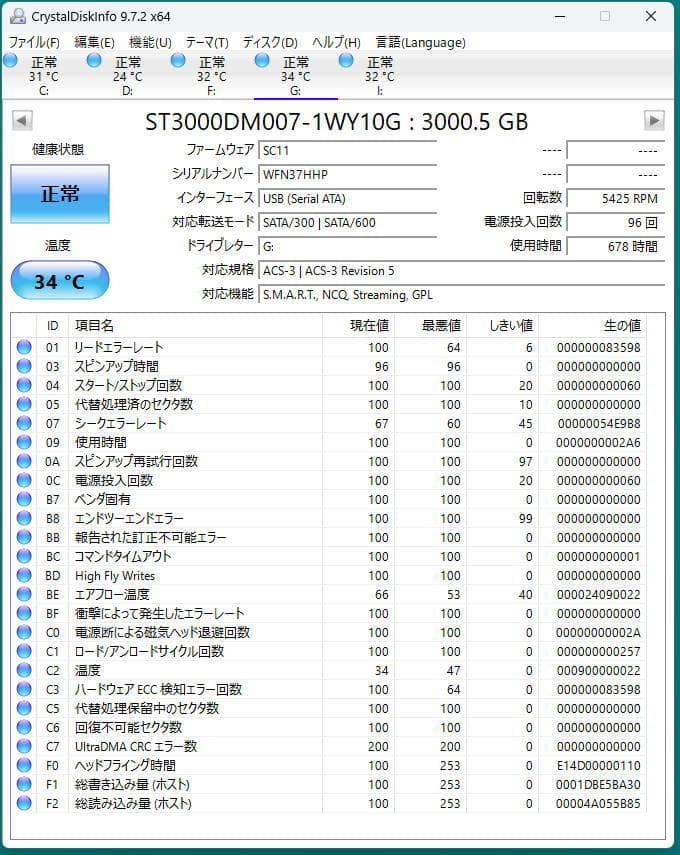Select the I: drive status icon
The height and width of the screenshot is (855, 680).
[346, 61]
